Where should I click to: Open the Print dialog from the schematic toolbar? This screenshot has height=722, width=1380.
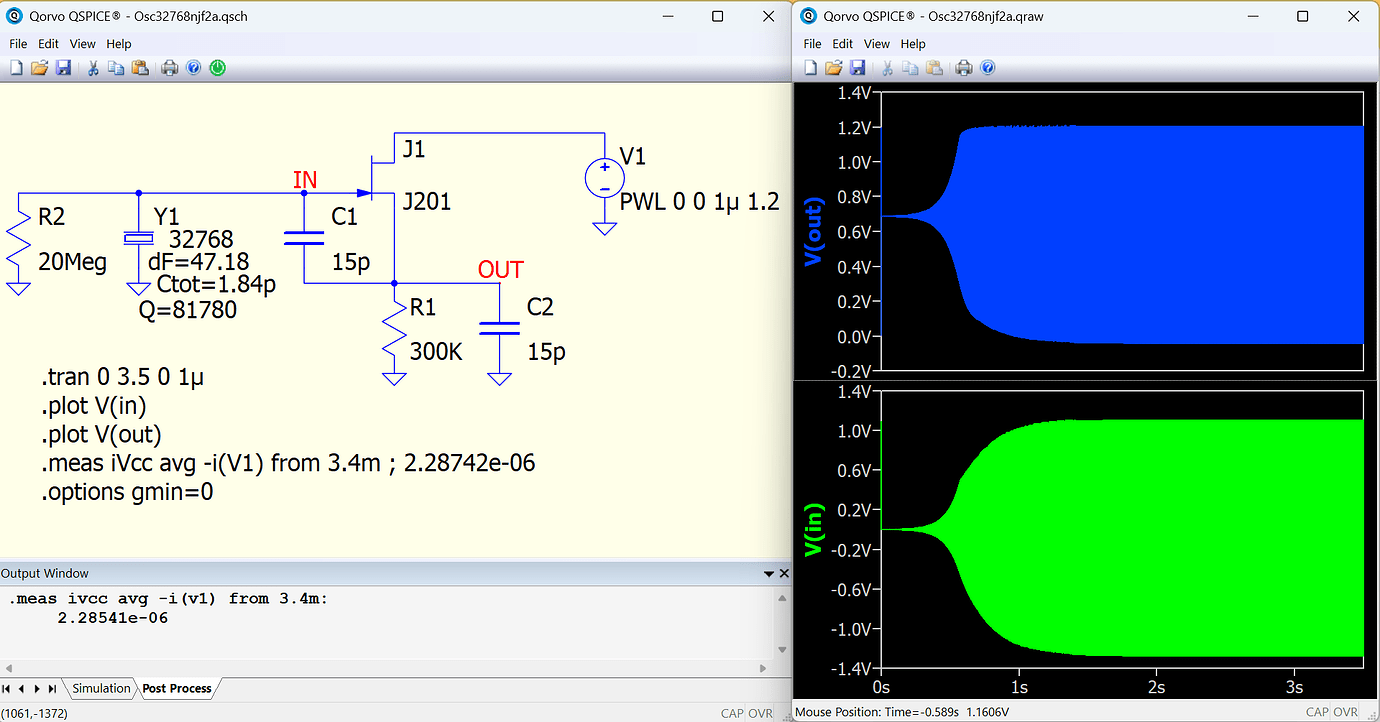[x=169, y=67]
